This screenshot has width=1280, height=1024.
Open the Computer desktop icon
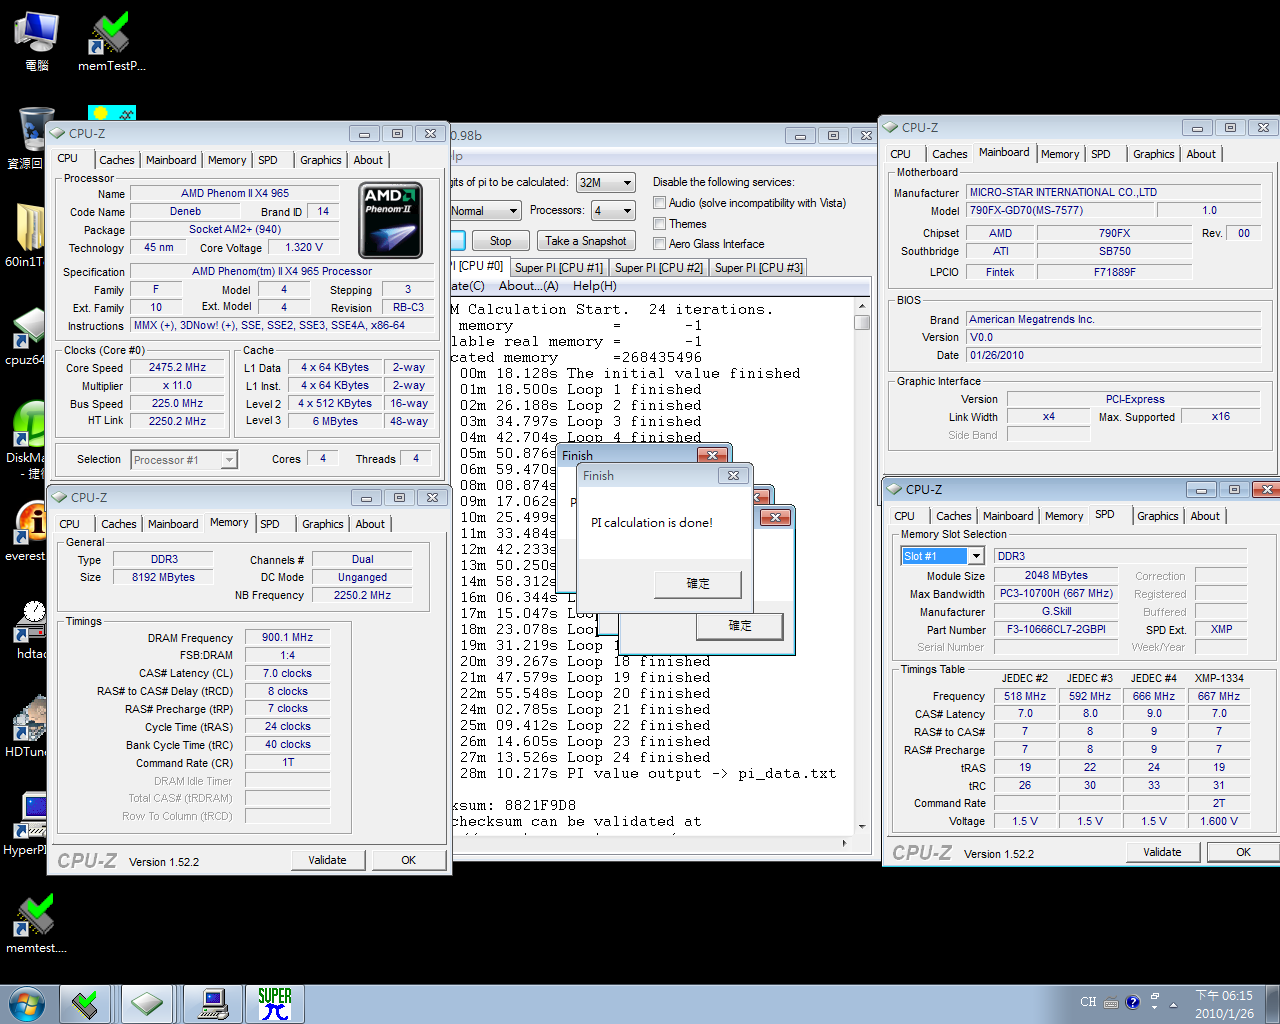click(x=36, y=42)
